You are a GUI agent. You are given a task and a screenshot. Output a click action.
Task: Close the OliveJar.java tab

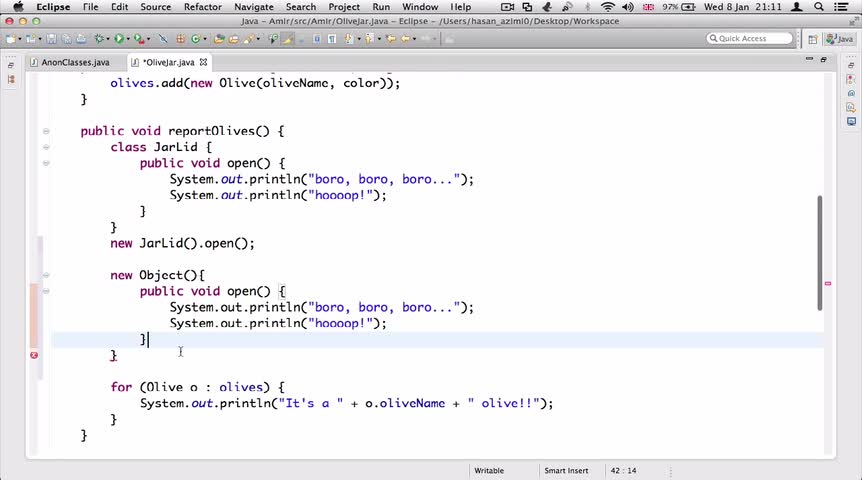203,62
